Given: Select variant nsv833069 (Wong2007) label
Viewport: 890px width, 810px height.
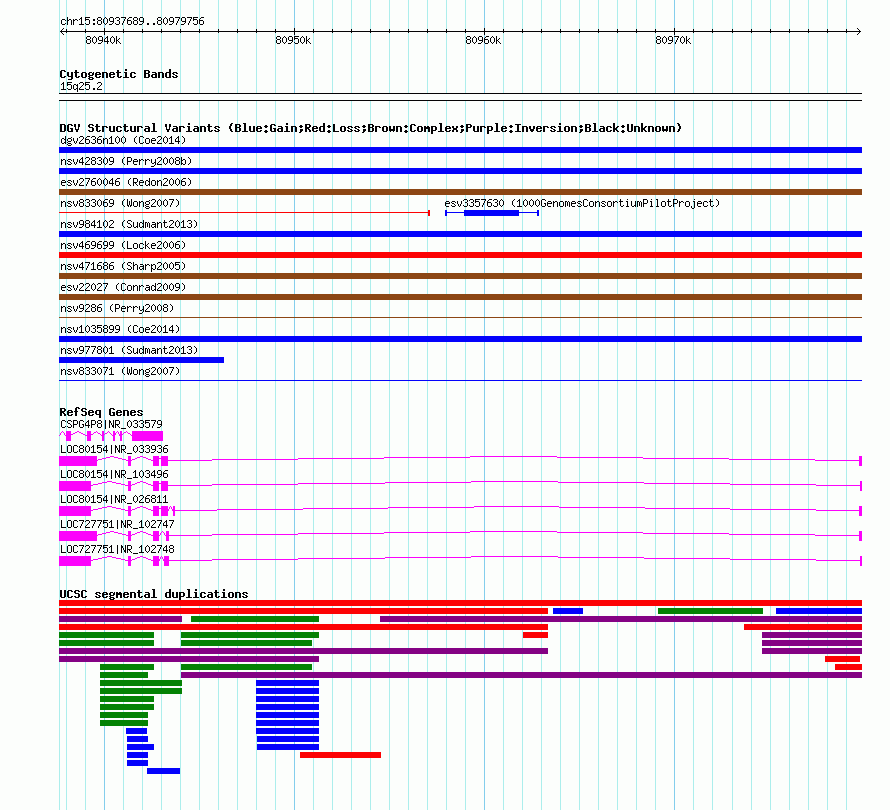Looking at the screenshot, I should 120,203.
